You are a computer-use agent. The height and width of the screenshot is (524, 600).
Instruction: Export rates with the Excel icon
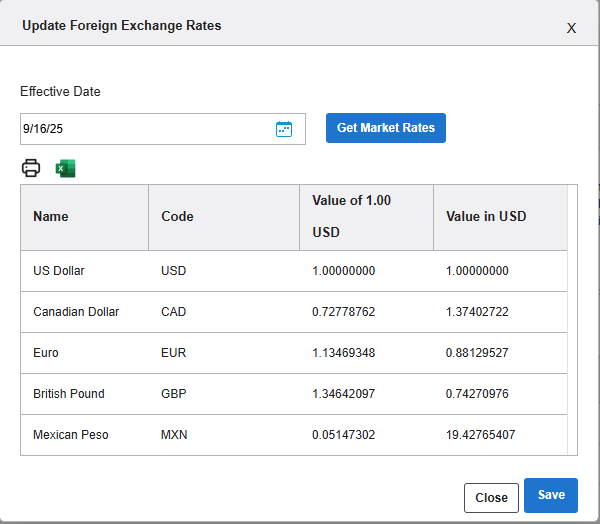[x=66, y=168]
